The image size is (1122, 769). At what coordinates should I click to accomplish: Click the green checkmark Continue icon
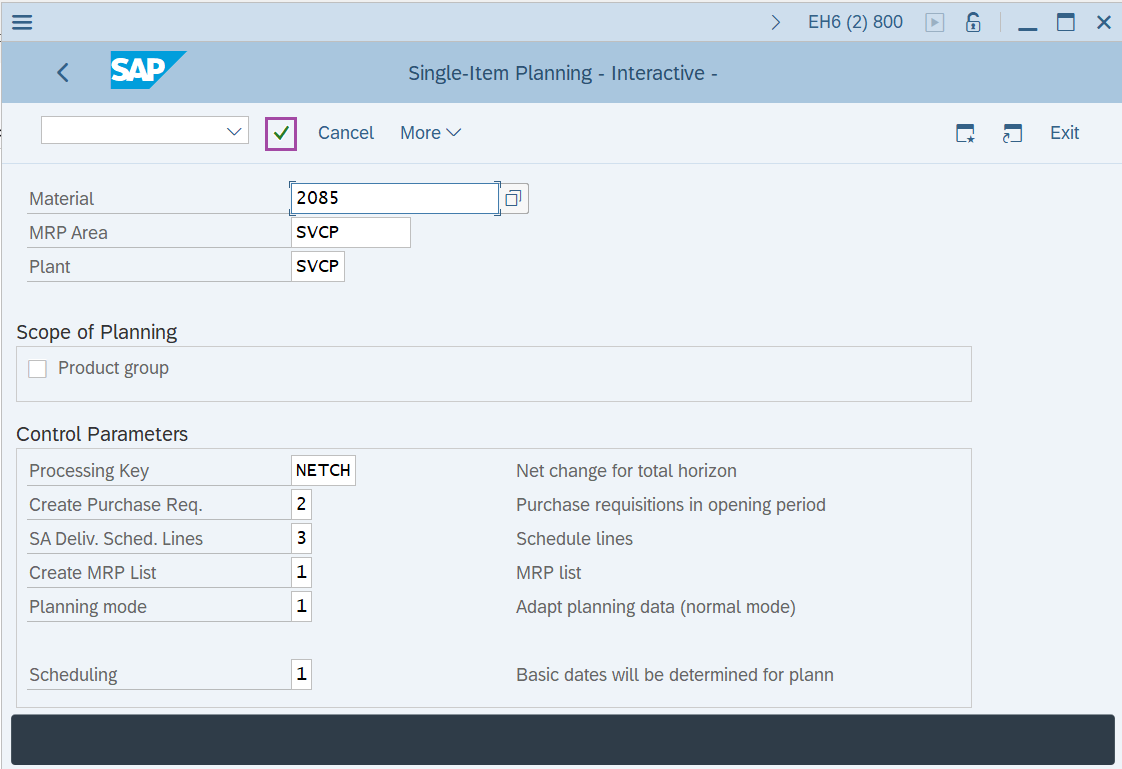click(281, 133)
